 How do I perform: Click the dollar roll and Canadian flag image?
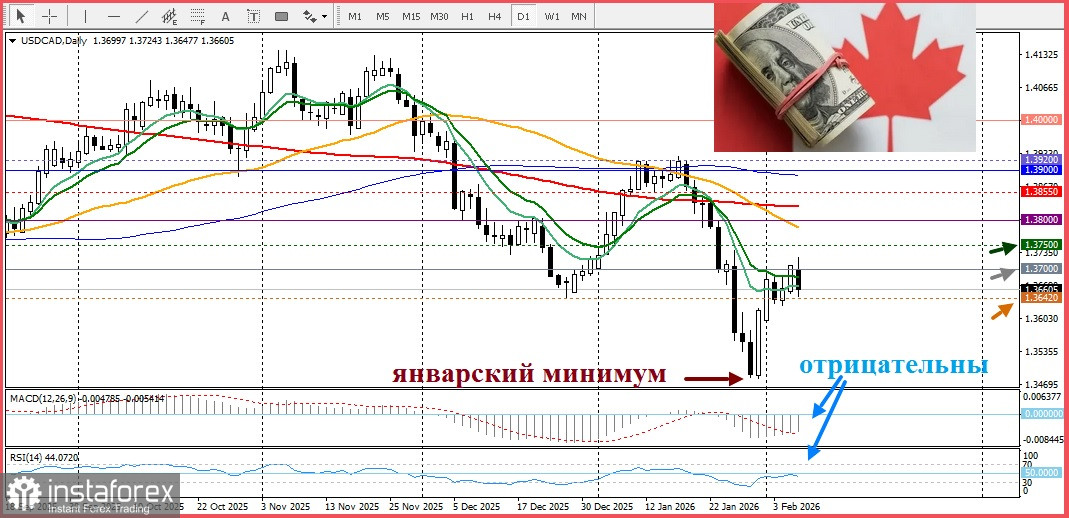[x=845, y=76]
